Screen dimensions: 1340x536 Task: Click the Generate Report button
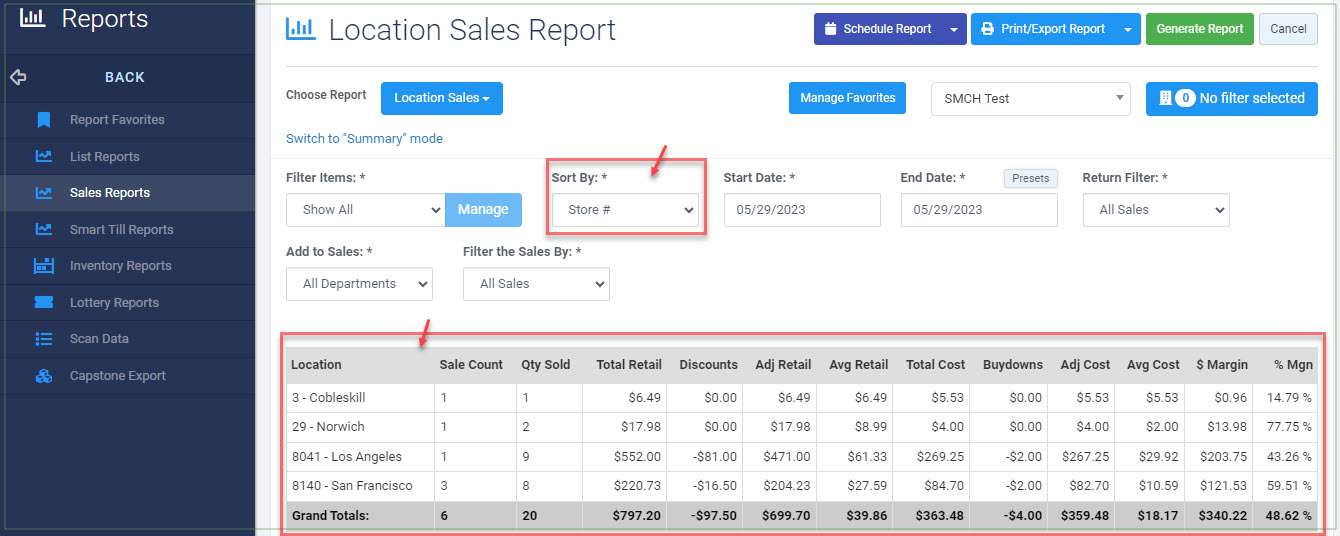tap(1199, 29)
